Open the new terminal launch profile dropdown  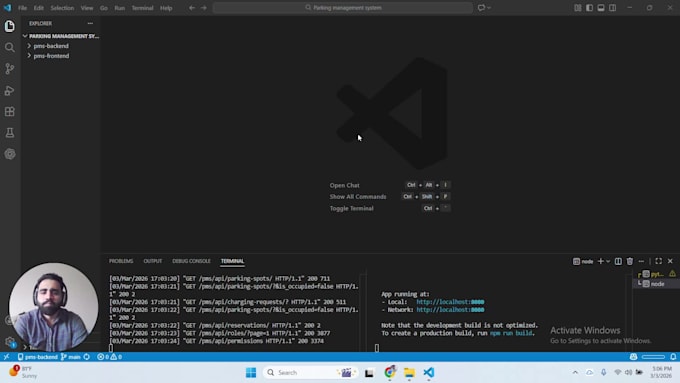pyautogui.click(x=608, y=261)
